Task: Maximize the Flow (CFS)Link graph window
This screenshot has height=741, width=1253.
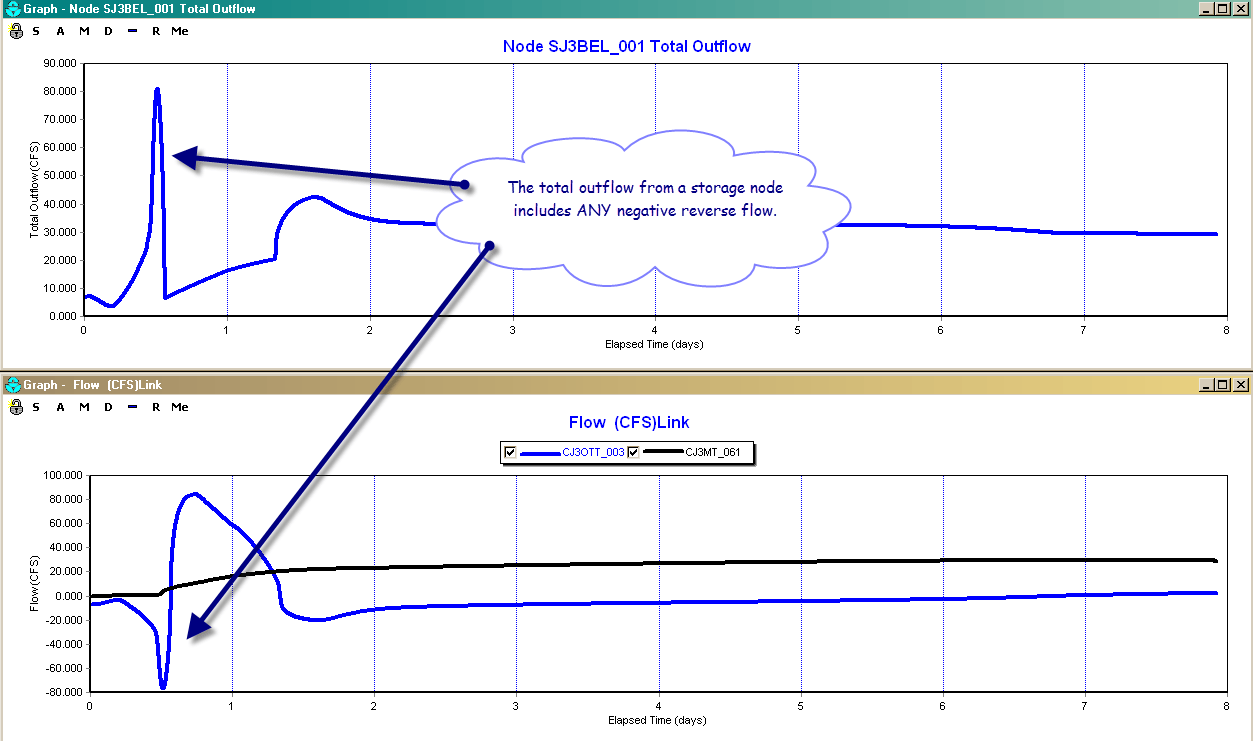Action: pyautogui.click(x=1224, y=384)
